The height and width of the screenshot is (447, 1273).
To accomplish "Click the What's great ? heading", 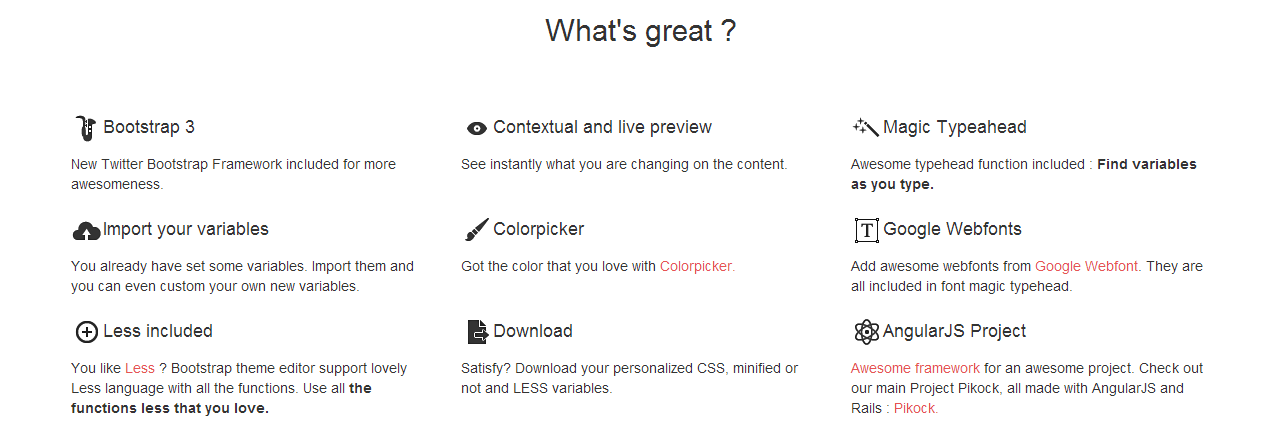I will point(641,31).
